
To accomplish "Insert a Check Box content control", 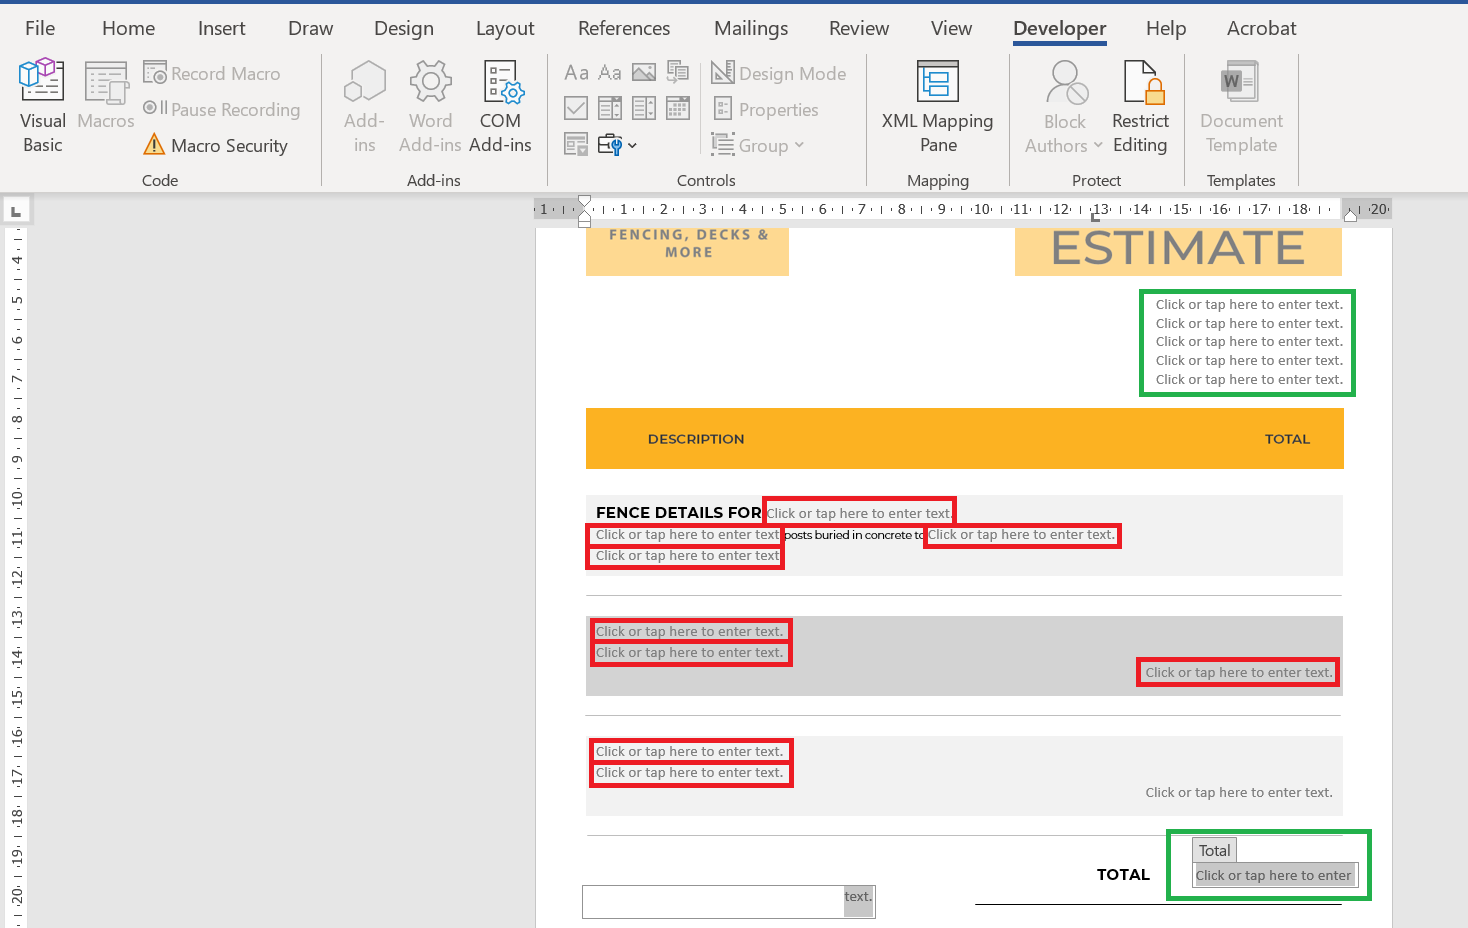I will click(x=576, y=108).
